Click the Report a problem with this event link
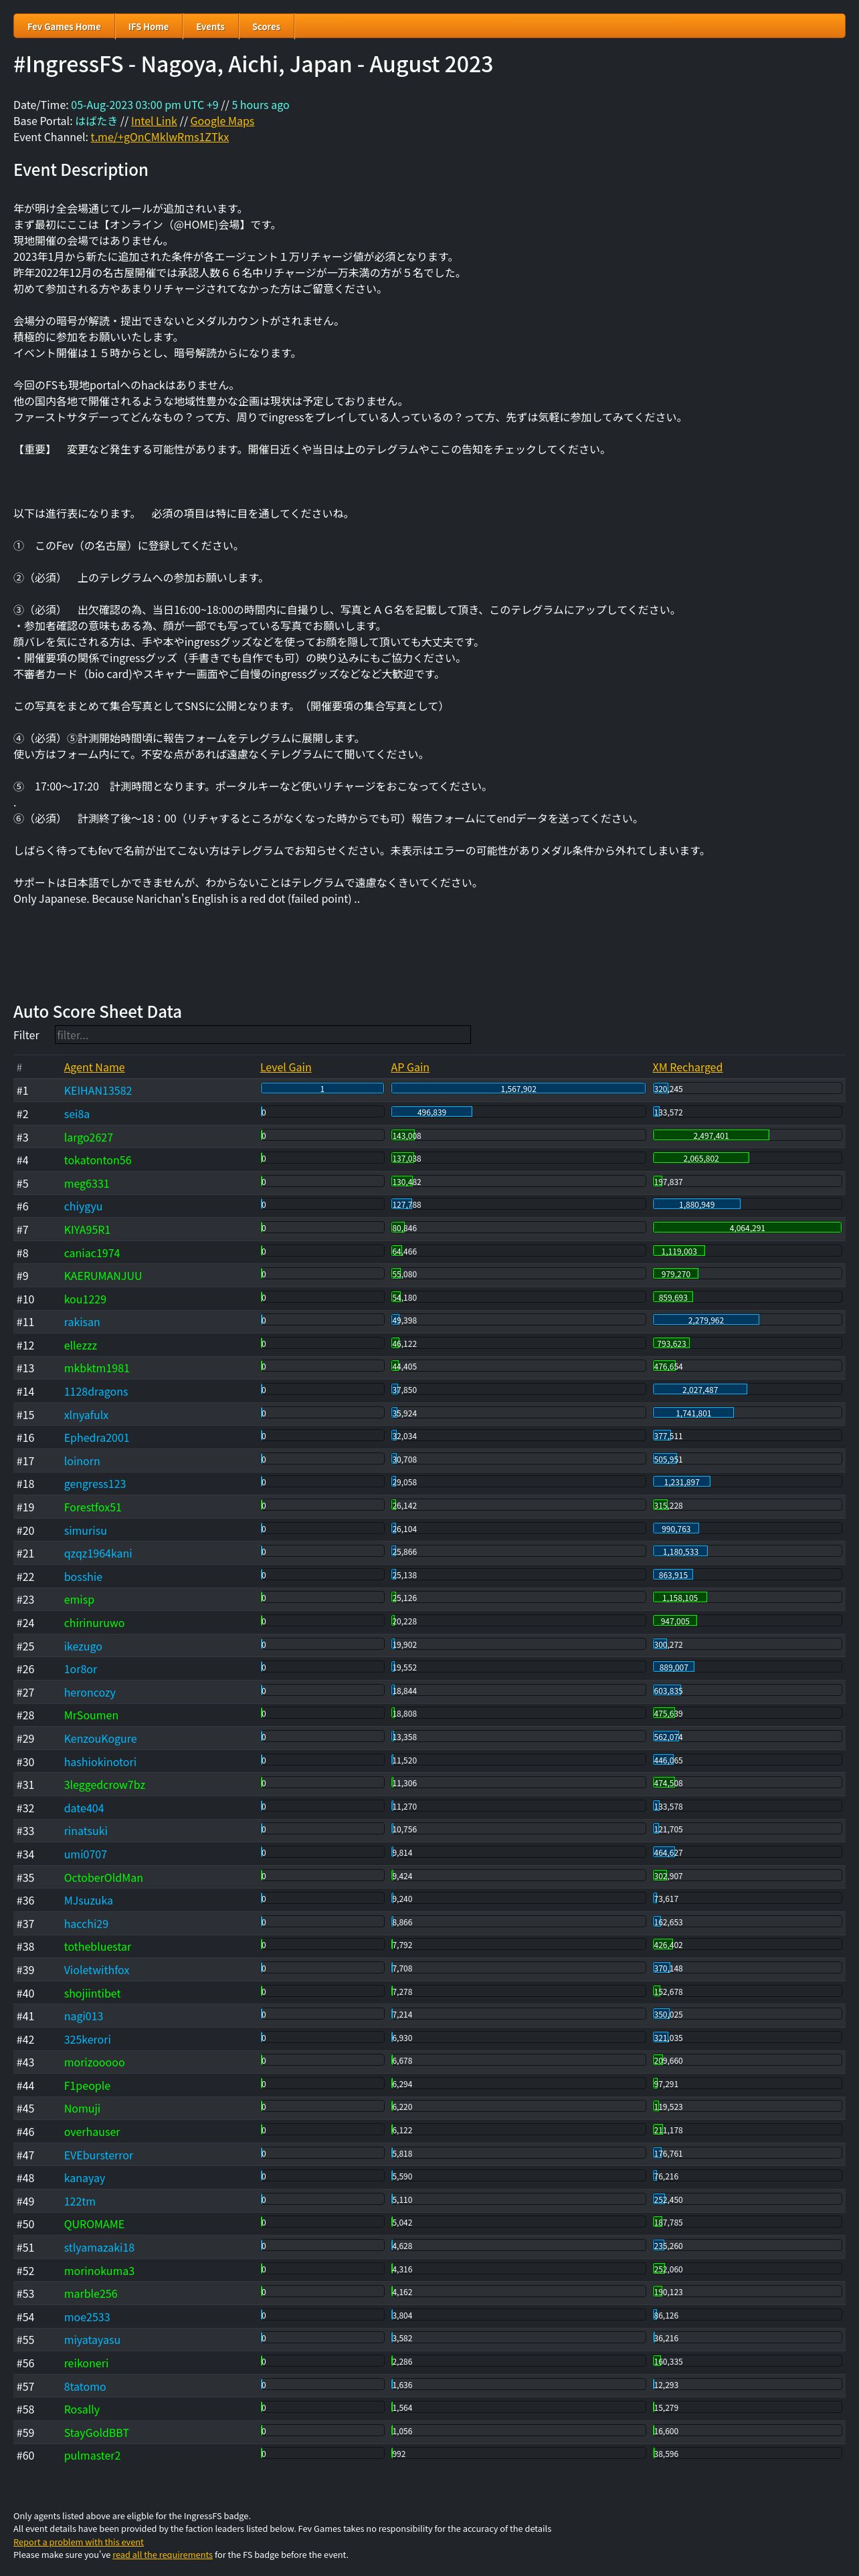This screenshot has width=859, height=2576. point(78,2541)
